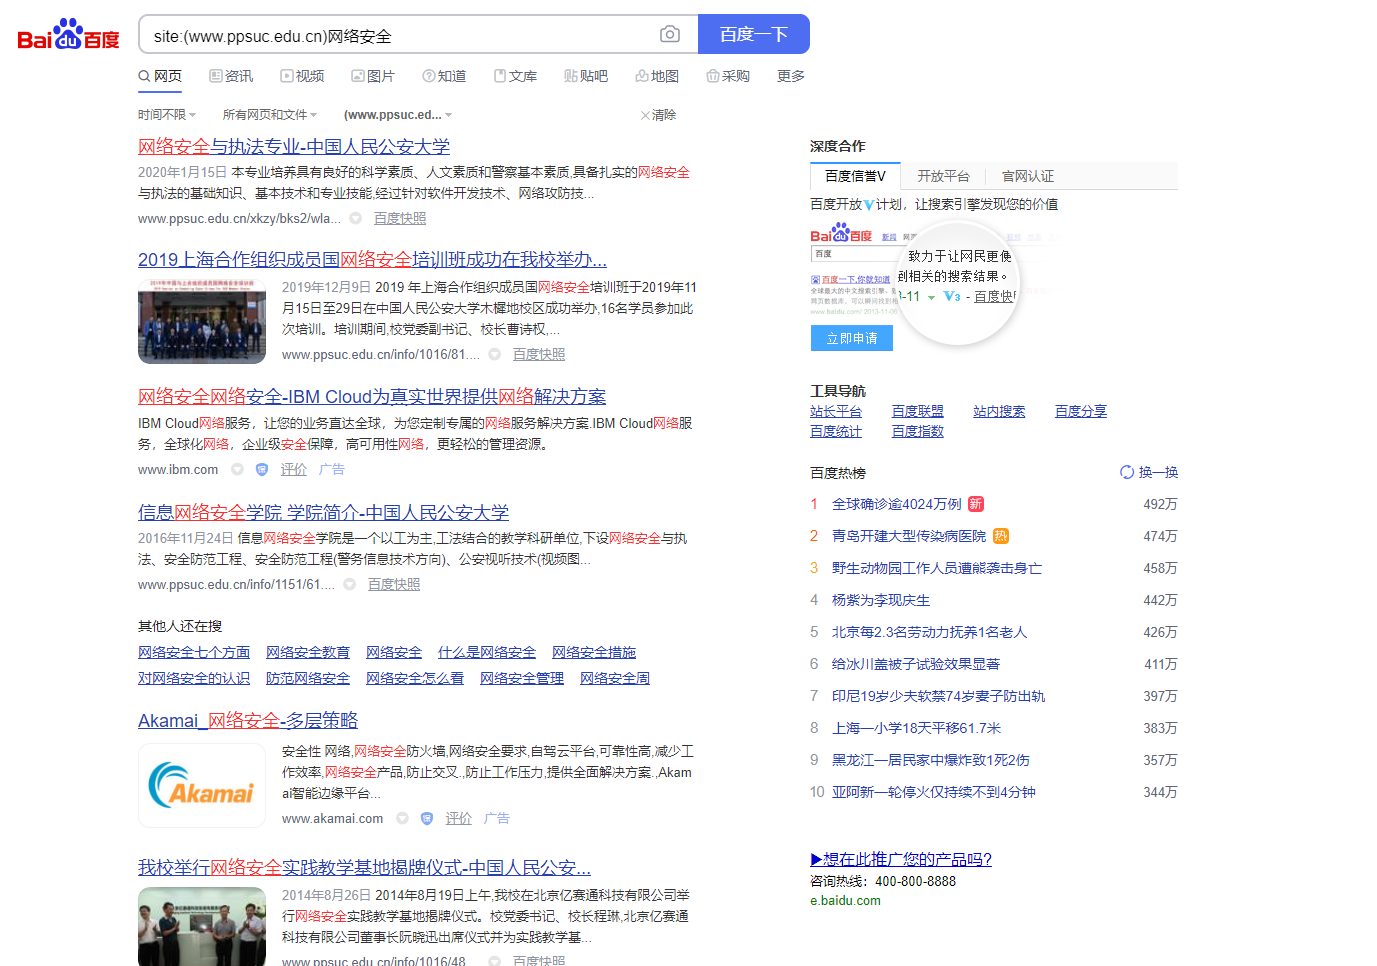Search related term 什么是网络安全

tap(487, 653)
